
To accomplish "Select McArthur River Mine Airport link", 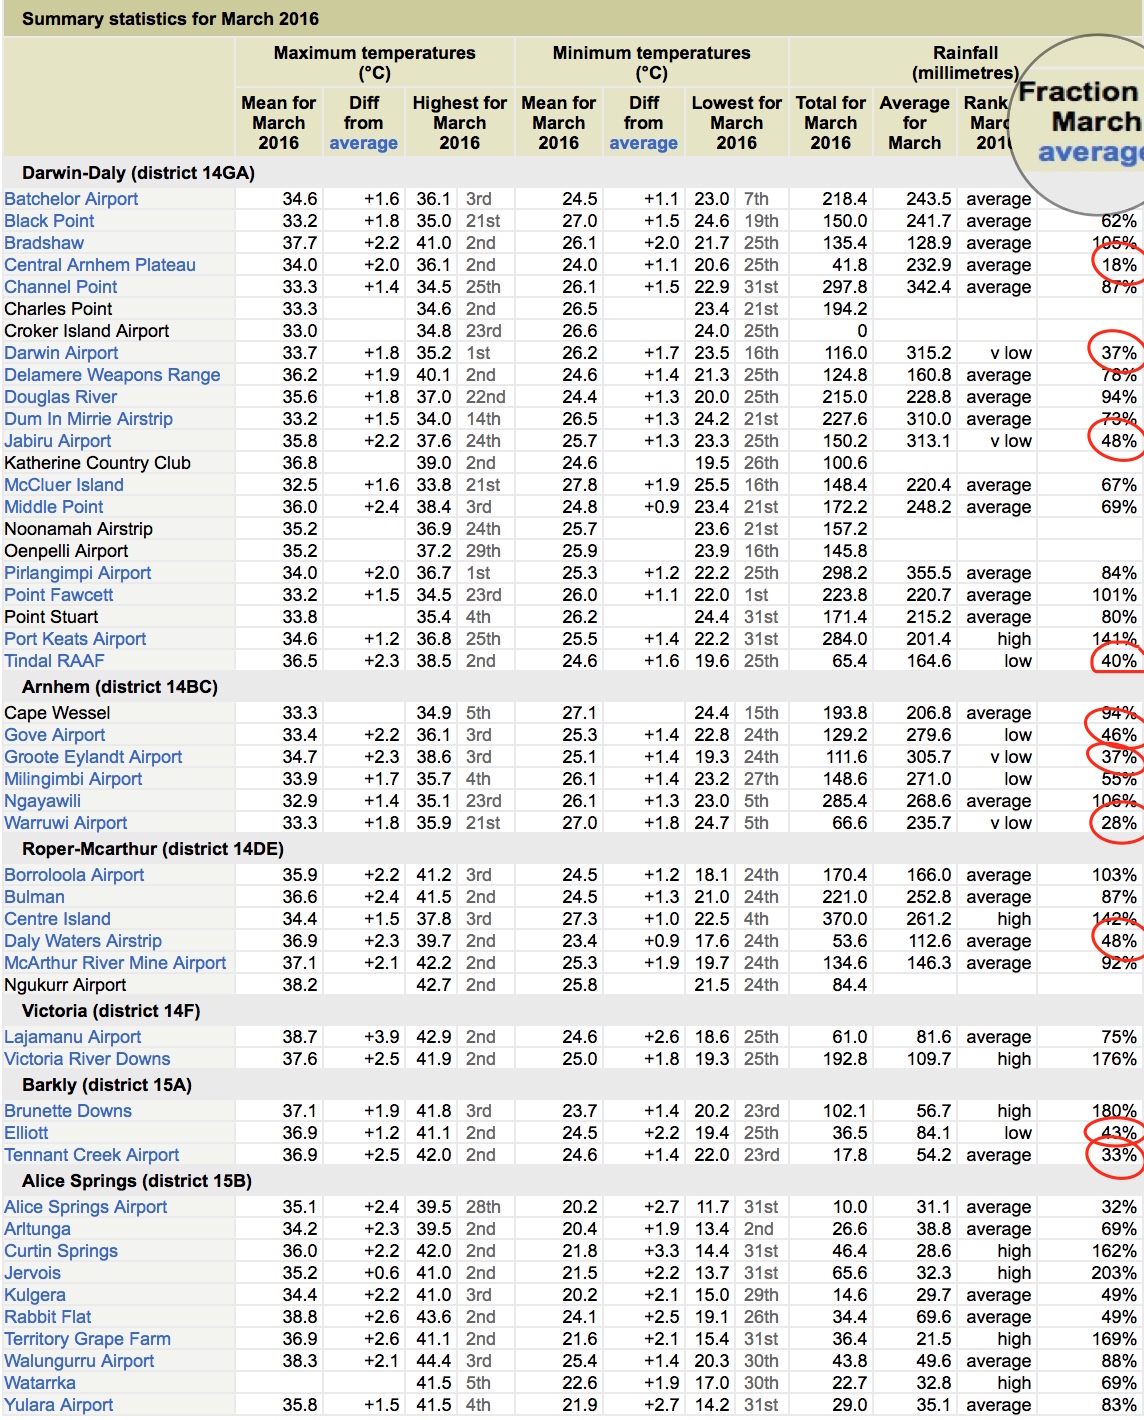I will coord(115,963).
